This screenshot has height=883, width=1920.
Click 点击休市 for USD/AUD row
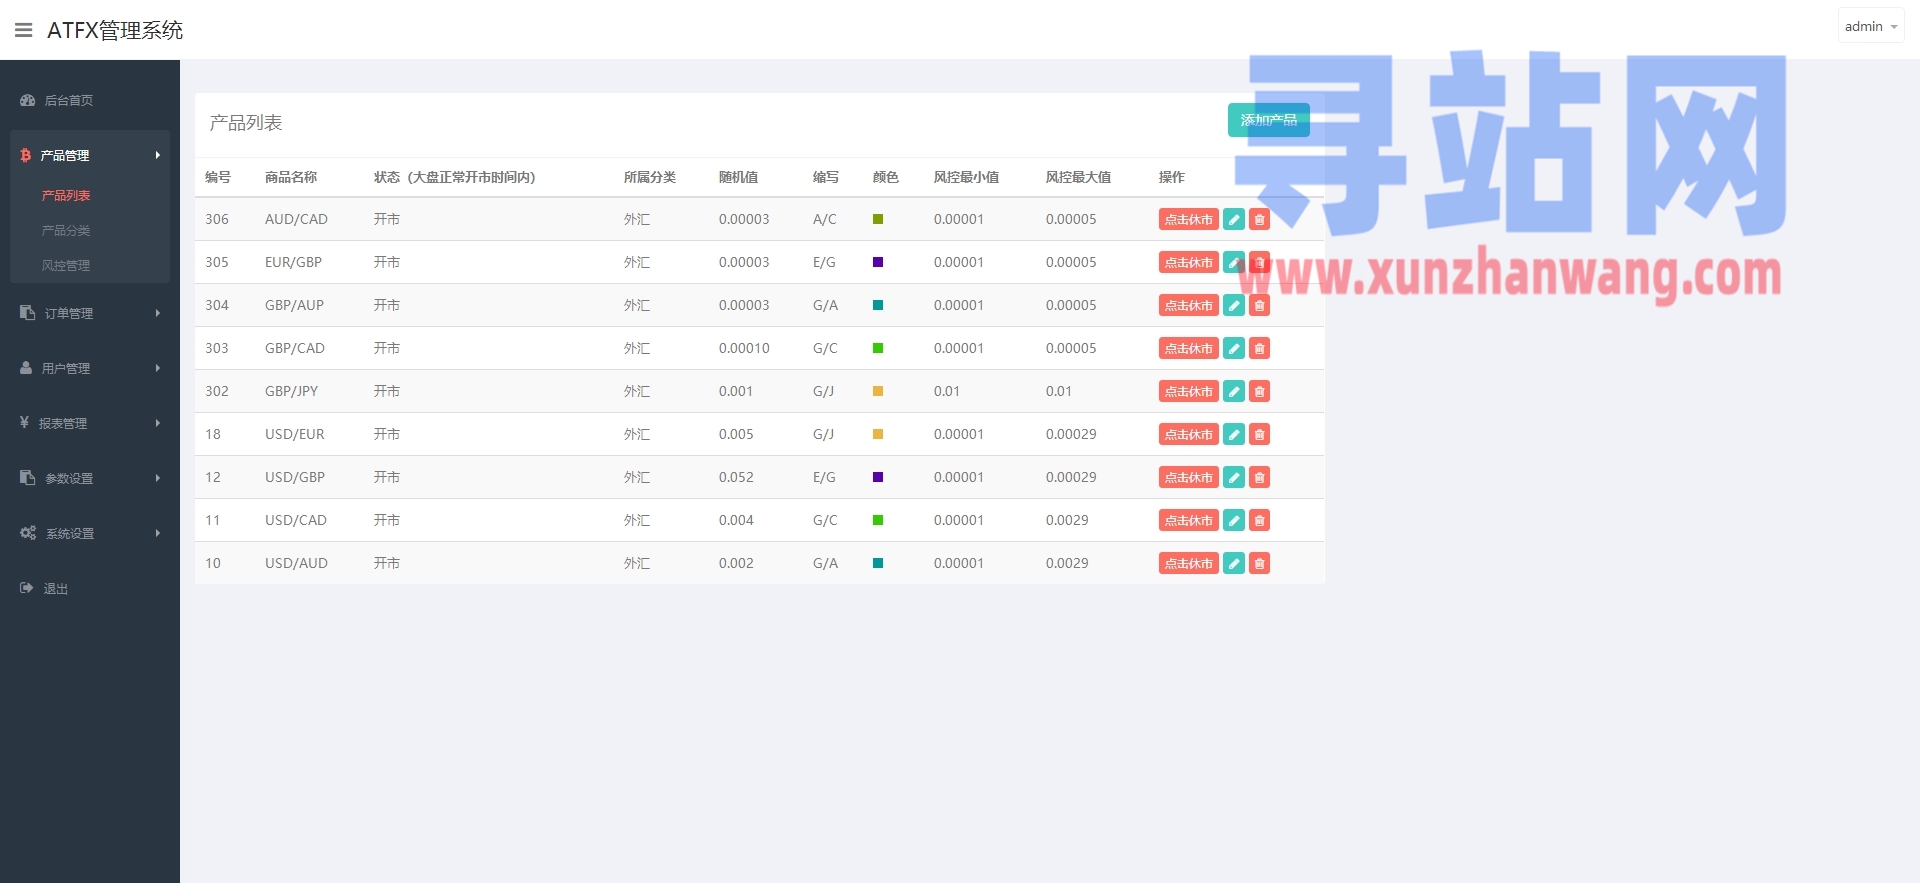click(1188, 563)
